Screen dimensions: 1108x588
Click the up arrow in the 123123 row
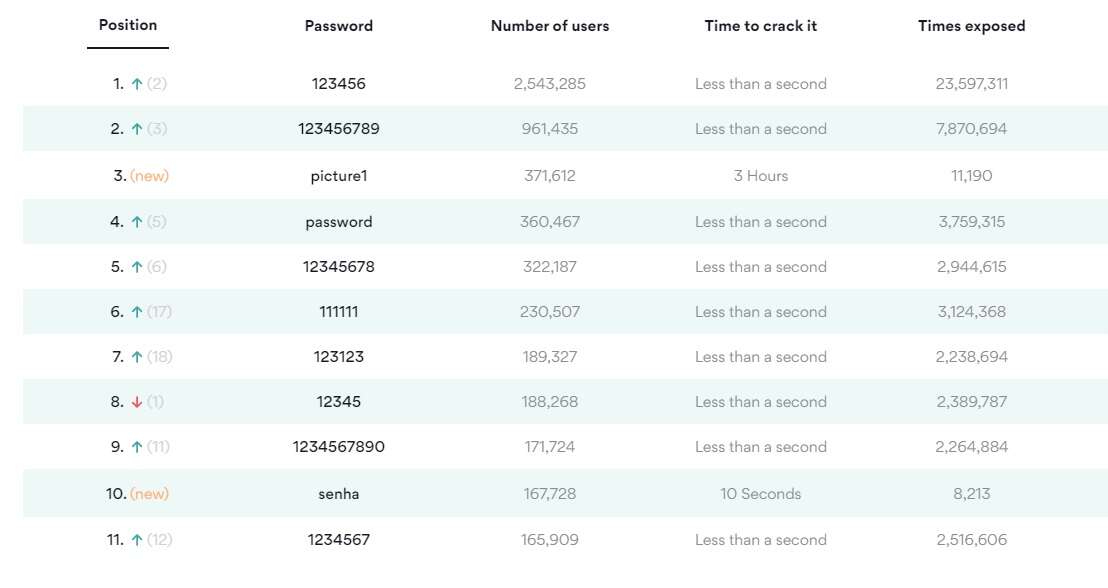pos(137,357)
